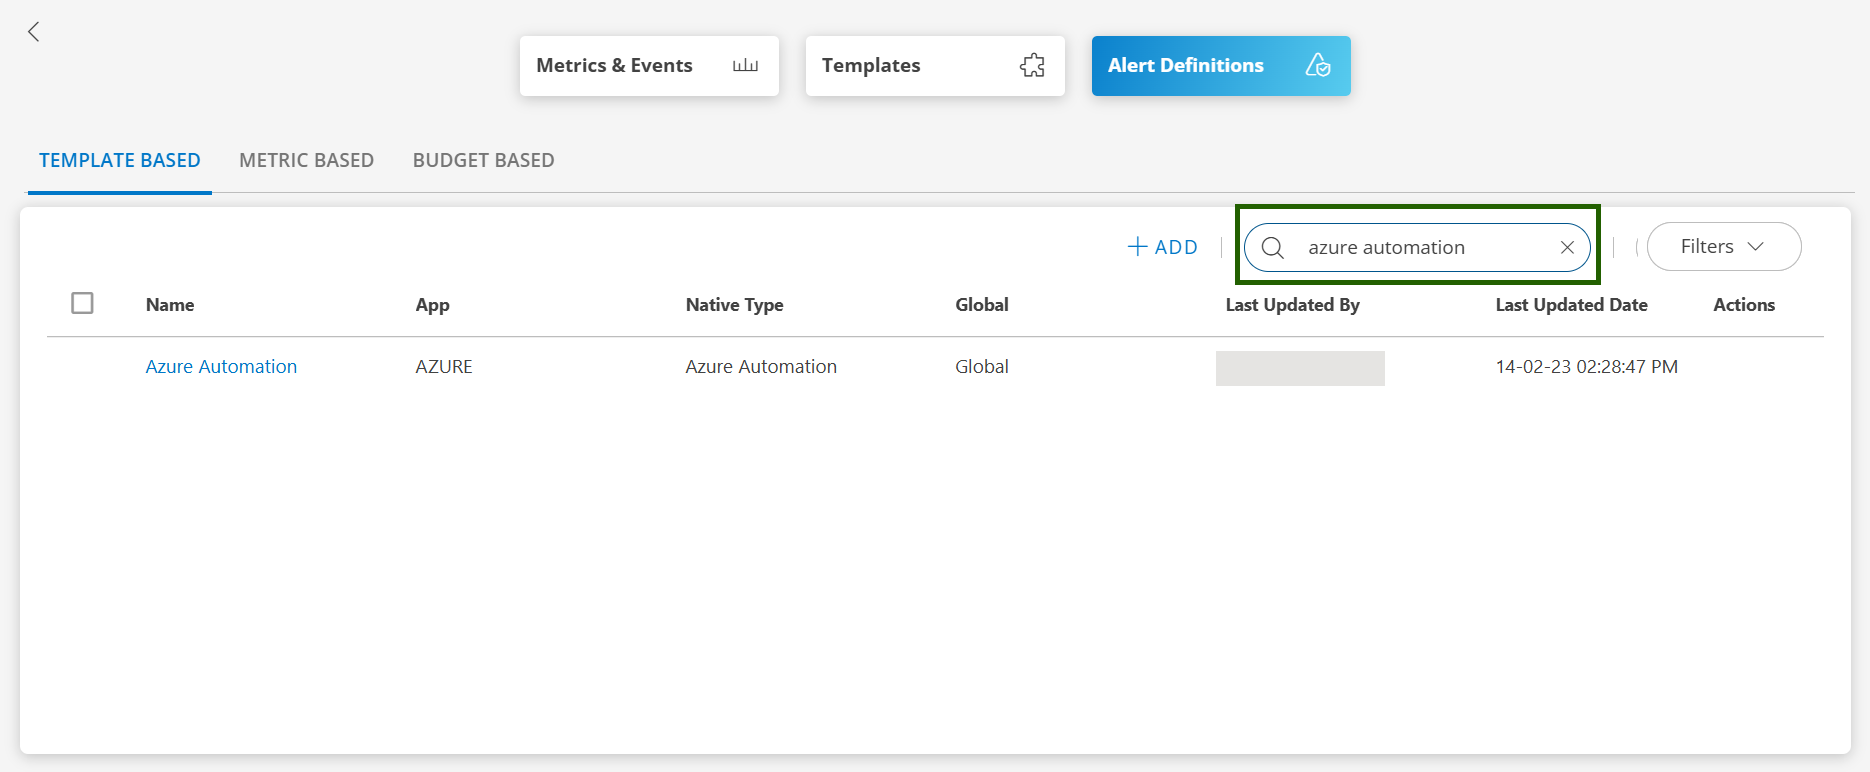Click the App column header
This screenshot has width=1870, height=772.
432,305
